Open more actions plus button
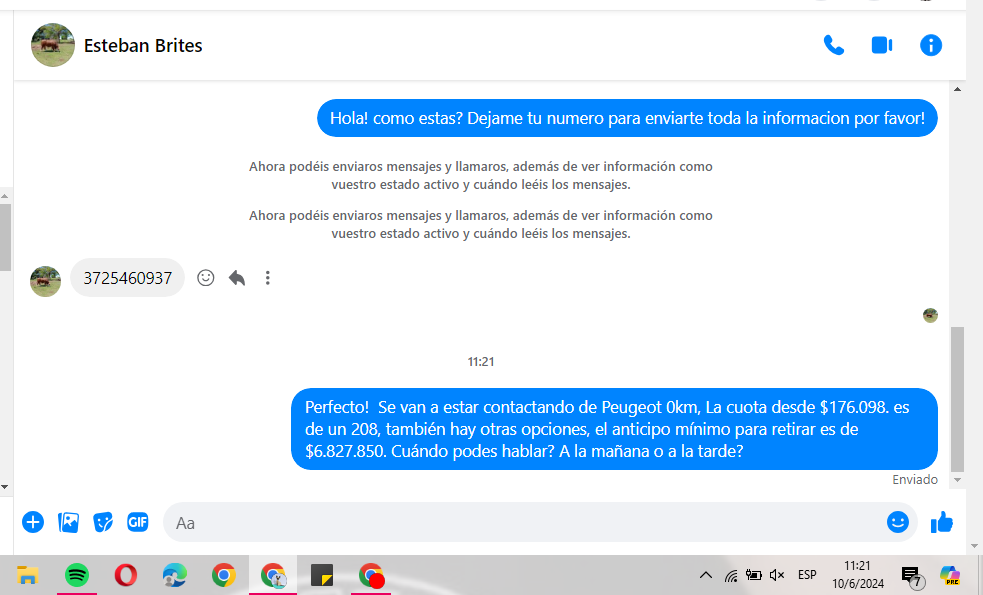The height and width of the screenshot is (595, 983). pos(33,522)
